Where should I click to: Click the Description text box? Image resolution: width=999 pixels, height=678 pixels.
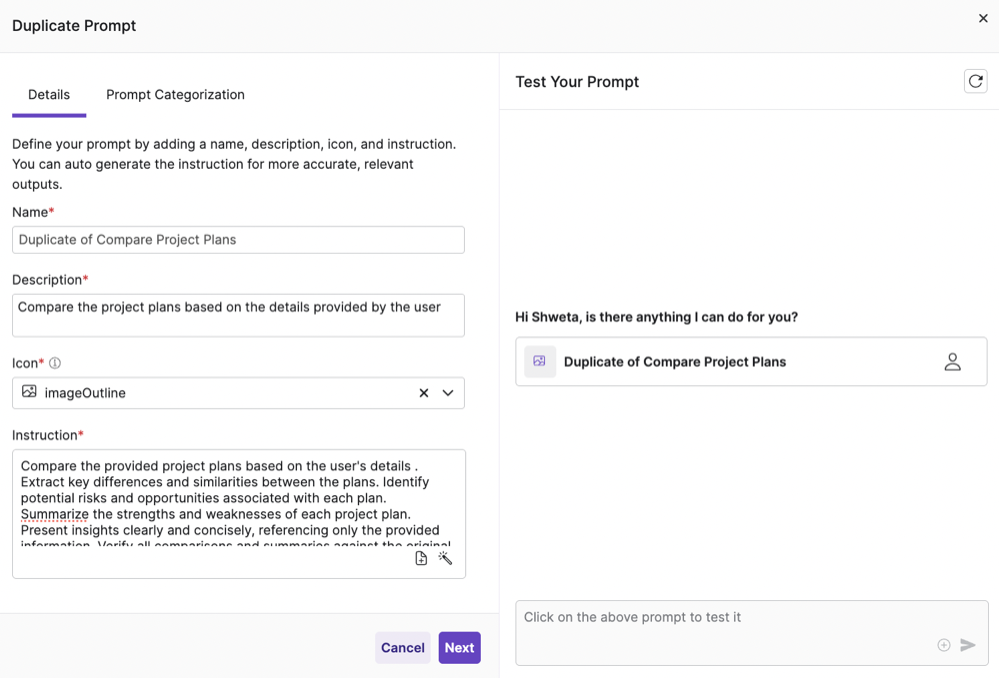(238, 312)
